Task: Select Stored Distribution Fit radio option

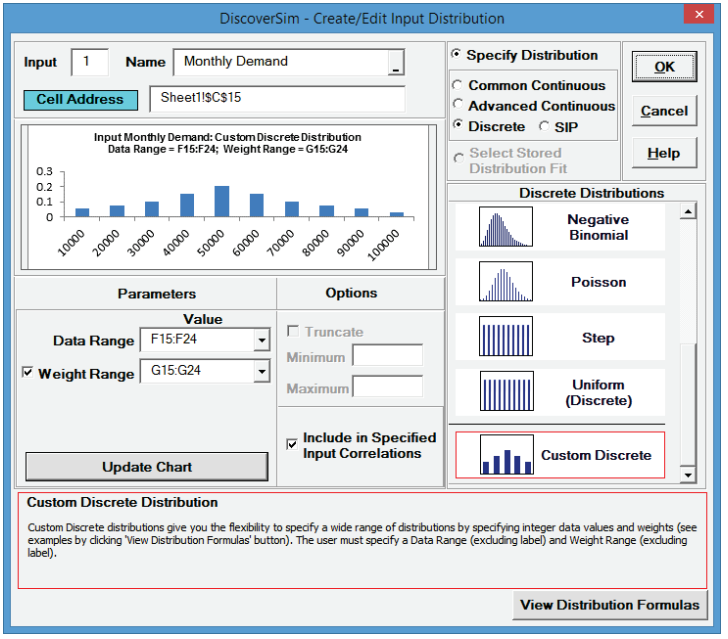Action: tap(459, 158)
